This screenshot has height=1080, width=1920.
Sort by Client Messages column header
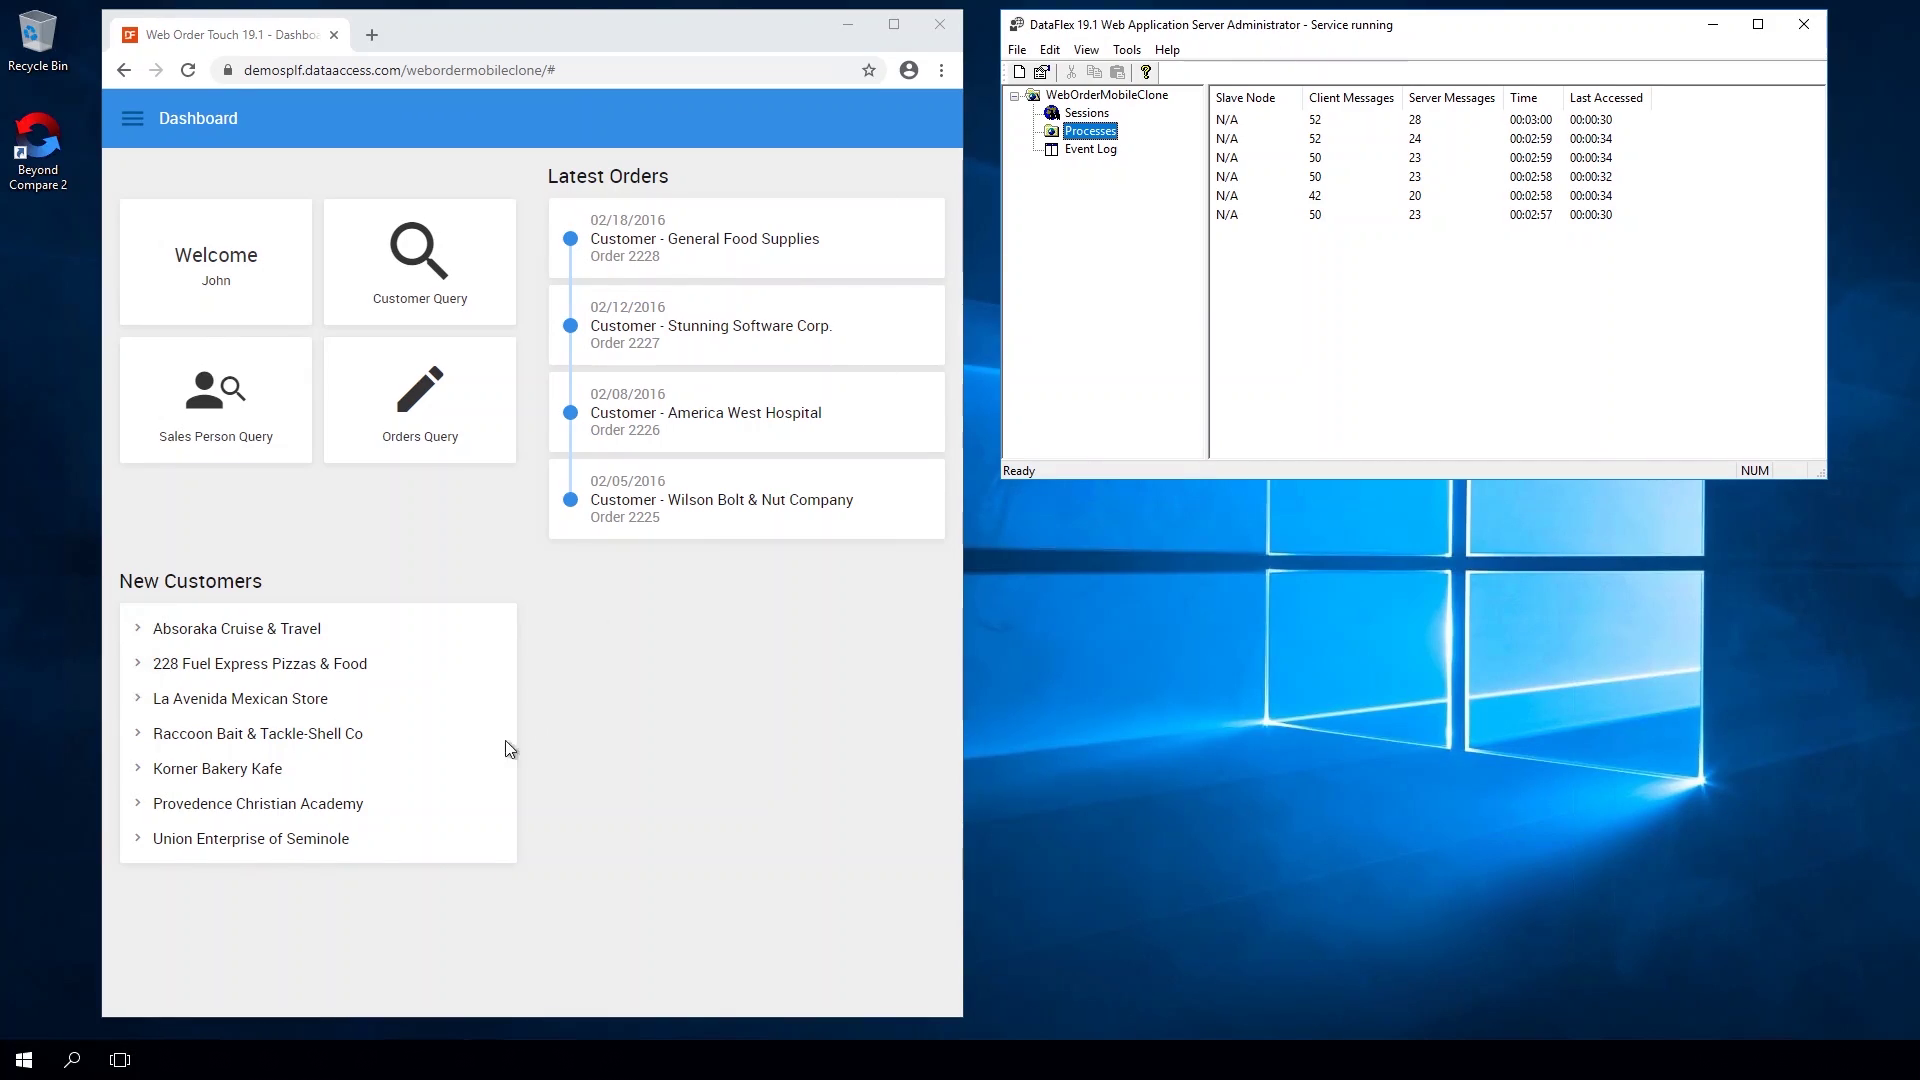click(1351, 98)
